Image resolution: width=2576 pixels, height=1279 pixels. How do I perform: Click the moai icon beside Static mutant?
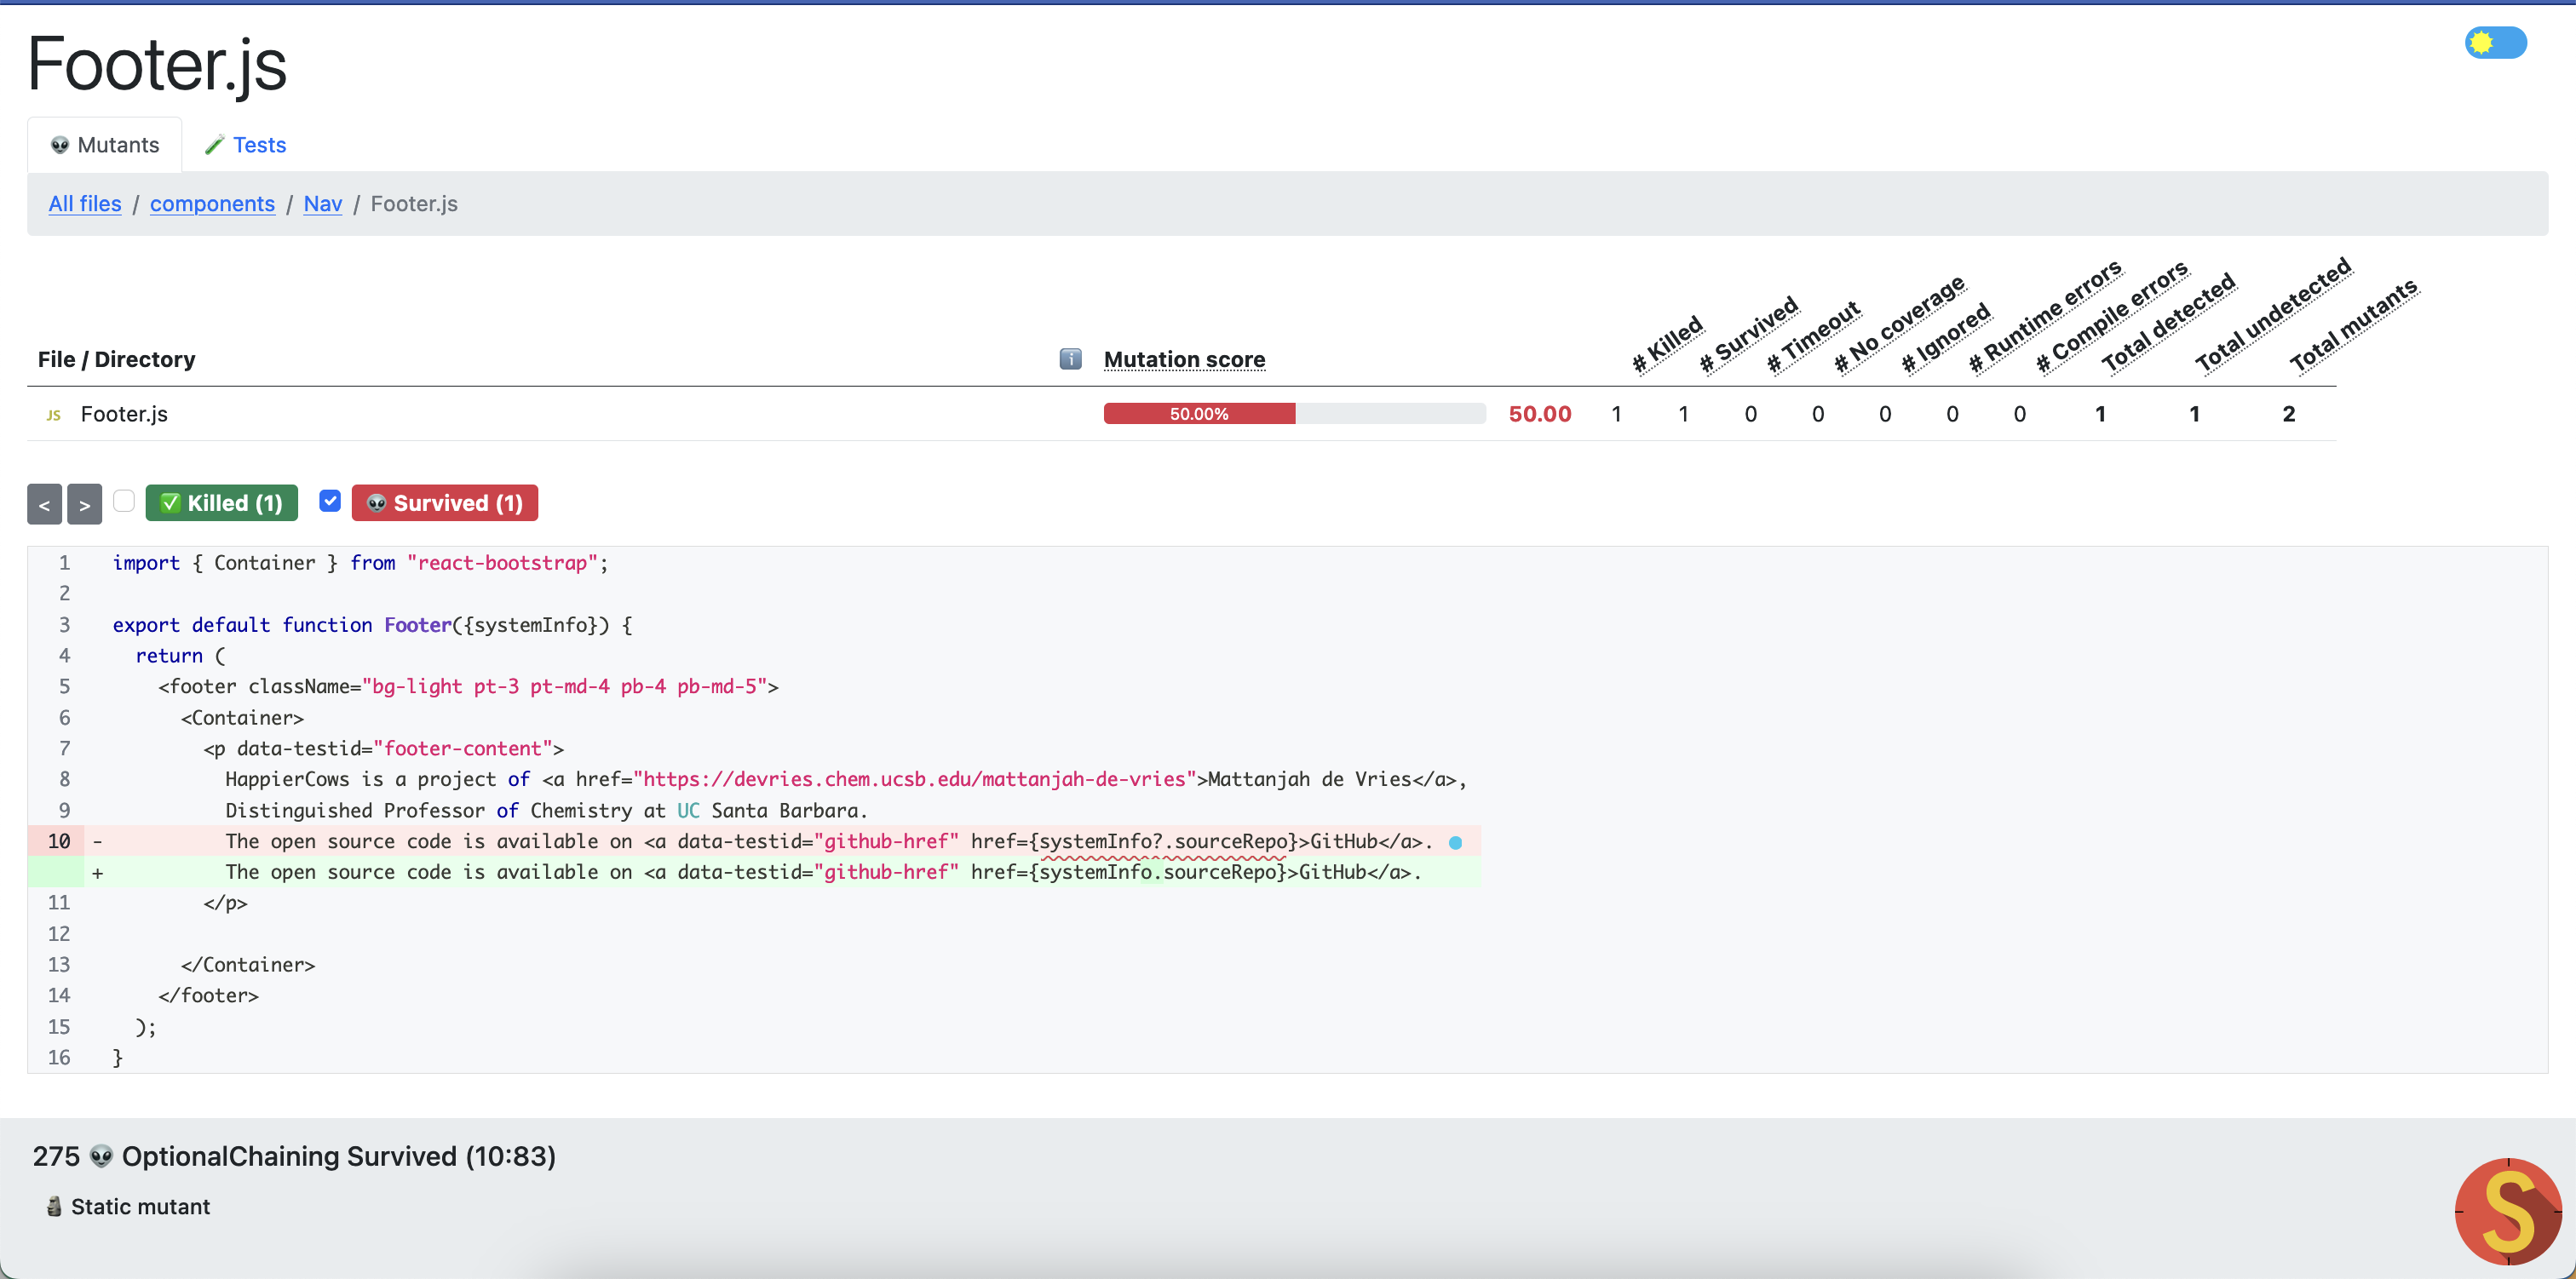(x=55, y=1207)
